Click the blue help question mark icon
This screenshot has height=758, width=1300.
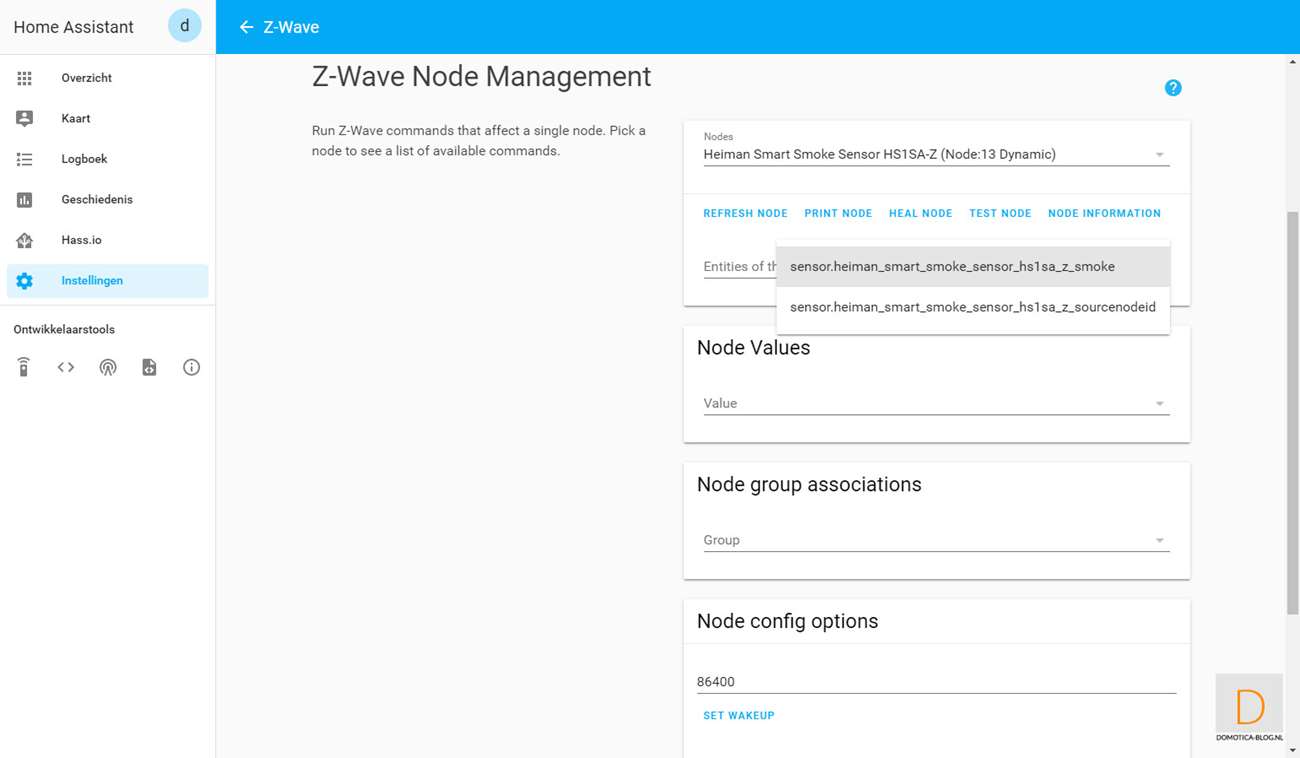coord(1173,88)
